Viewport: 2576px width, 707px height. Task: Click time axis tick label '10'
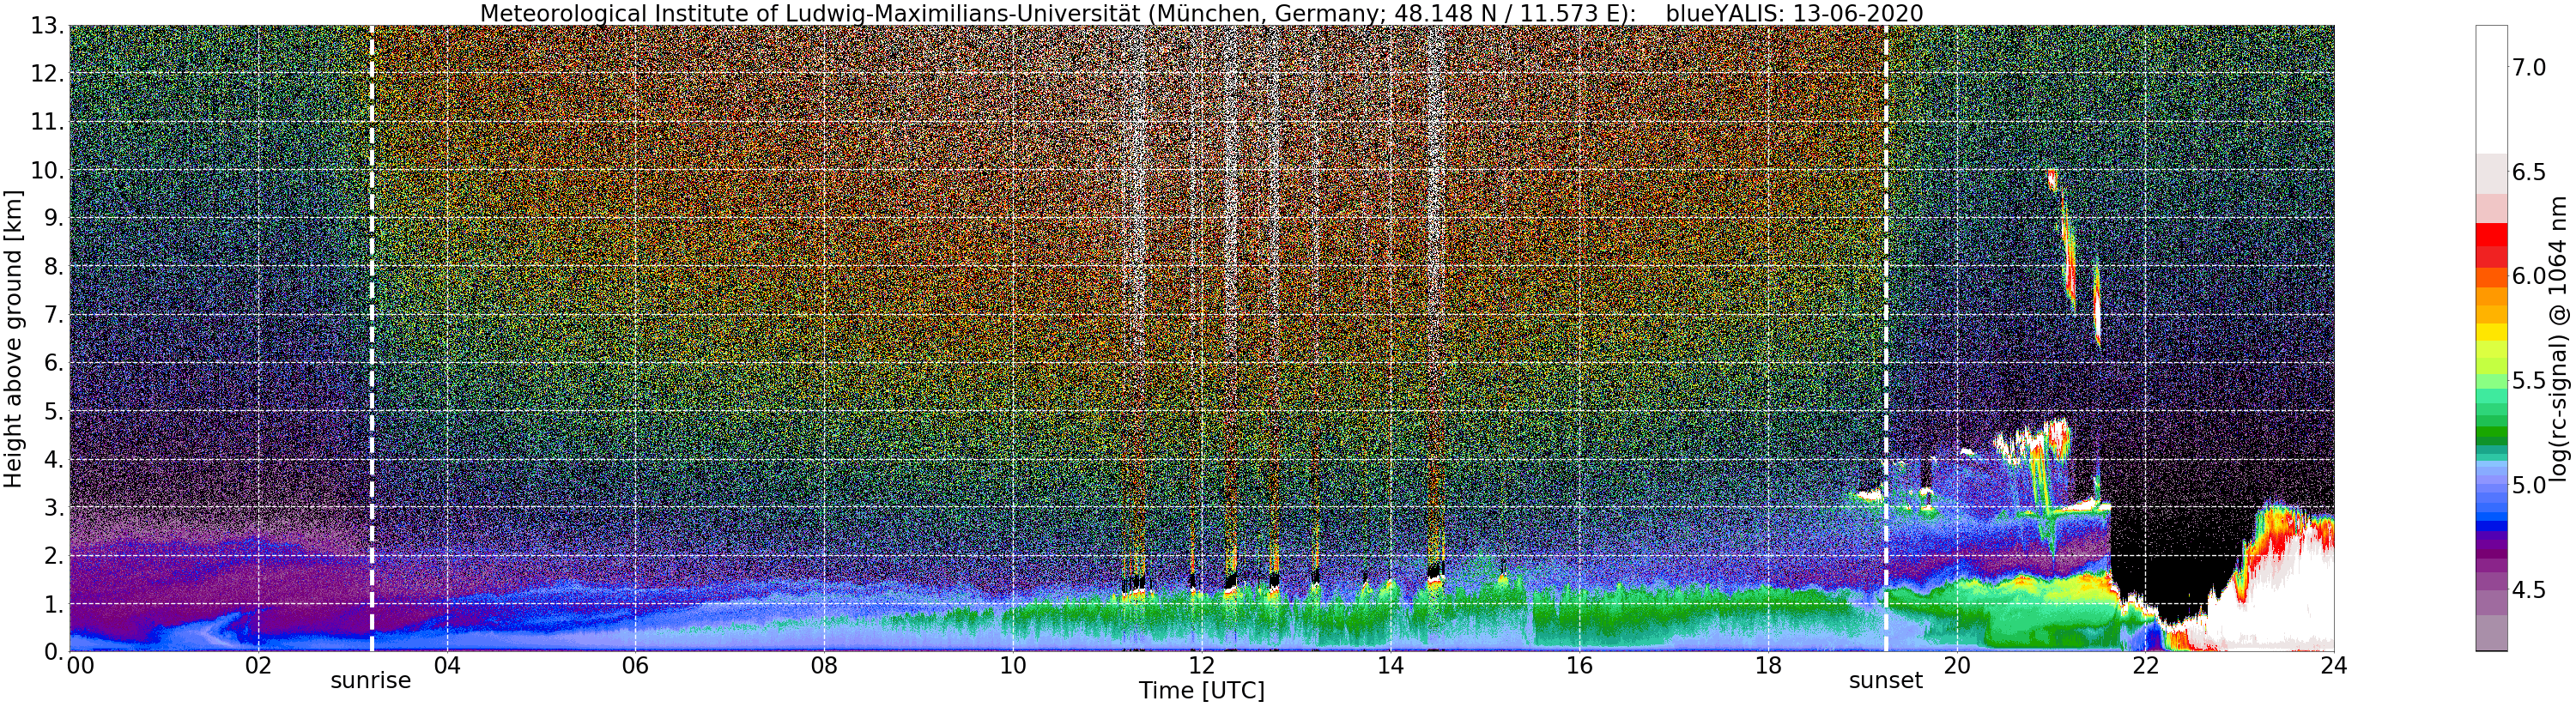1013,666
